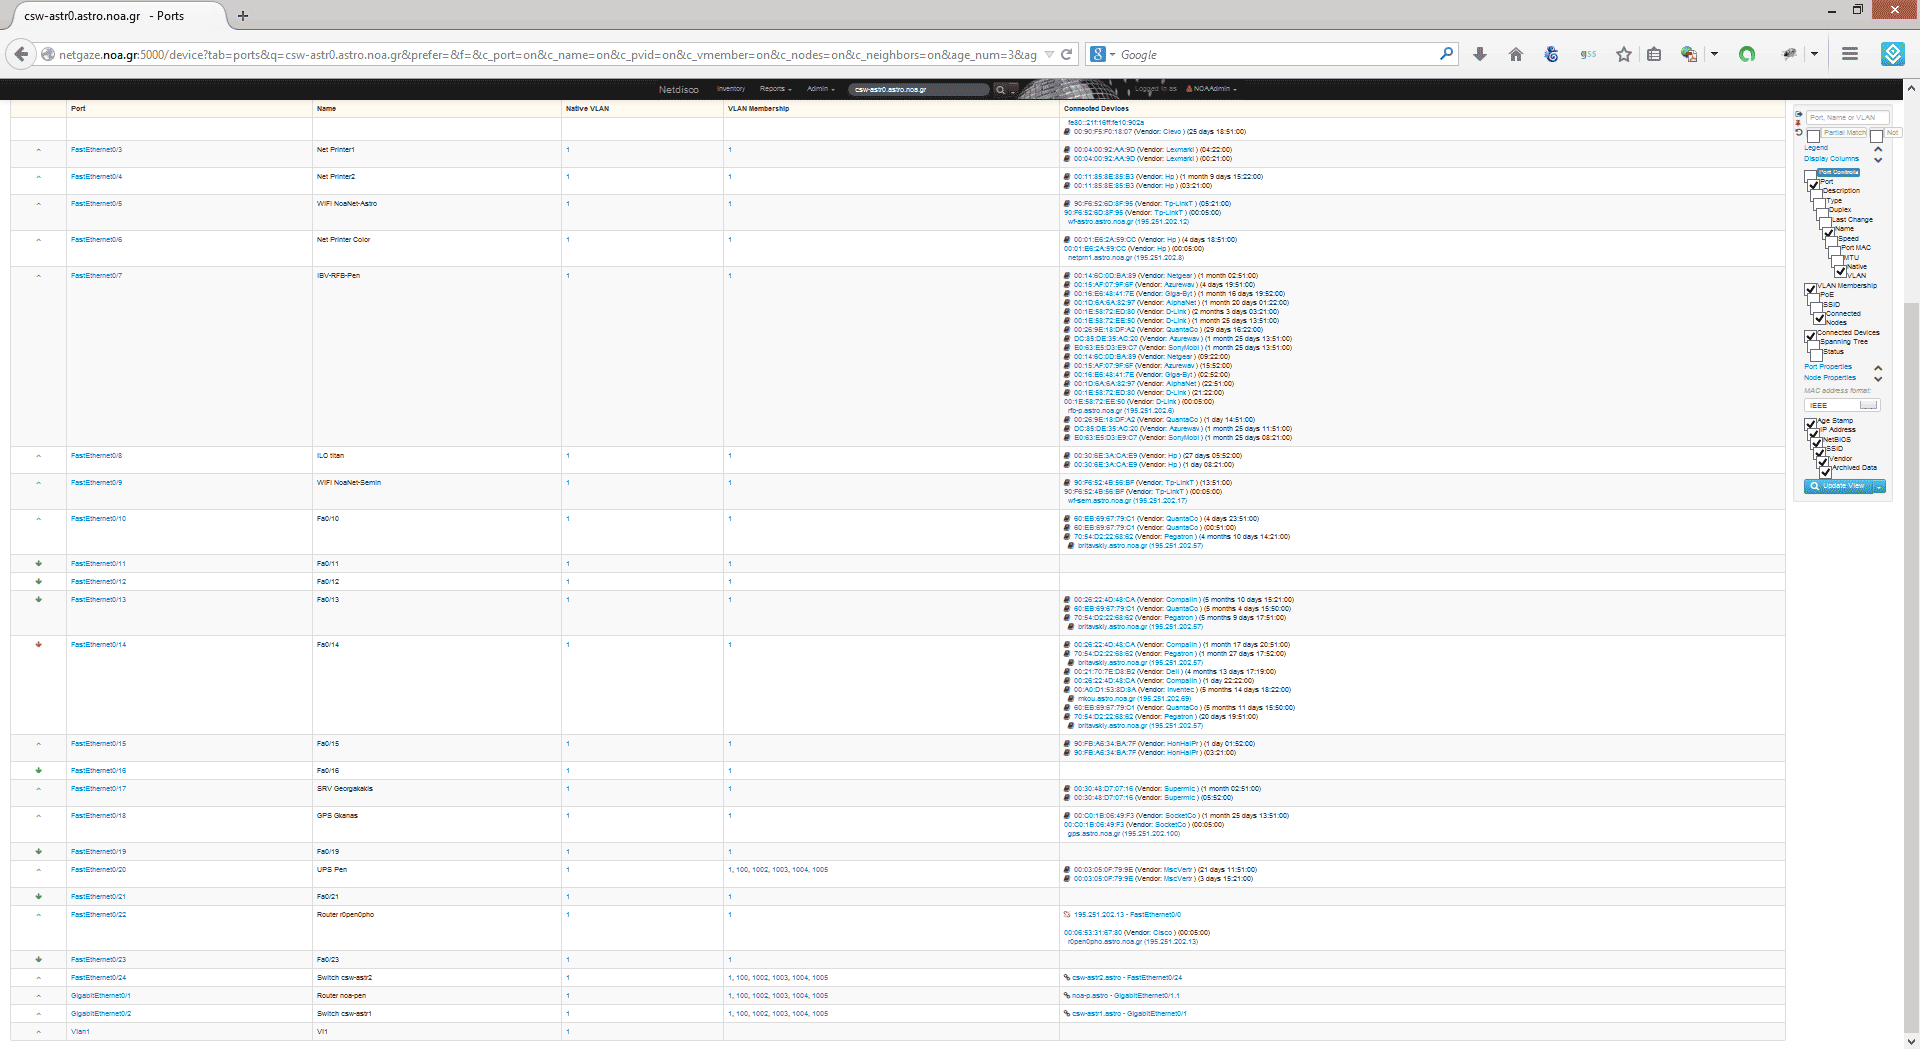The height and width of the screenshot is (1049, 1920).
Task: Go to the browser home page icon
Action: point(1516,55)
